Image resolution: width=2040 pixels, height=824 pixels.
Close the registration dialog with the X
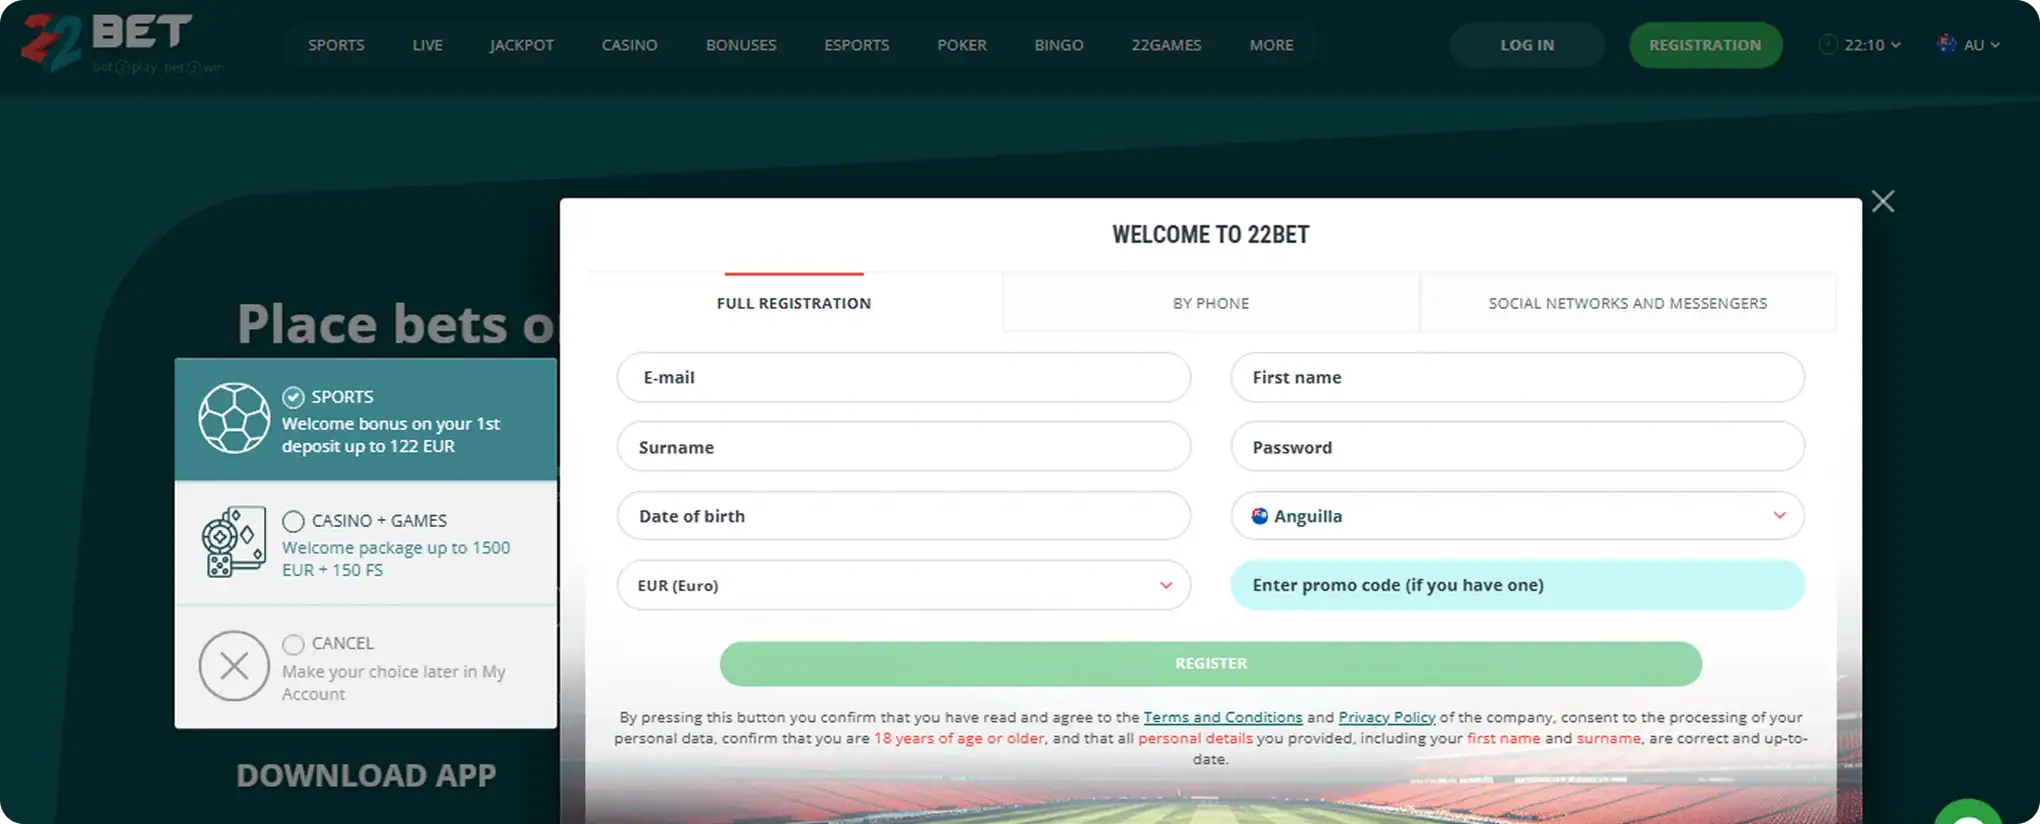(x=1883, y=201)
